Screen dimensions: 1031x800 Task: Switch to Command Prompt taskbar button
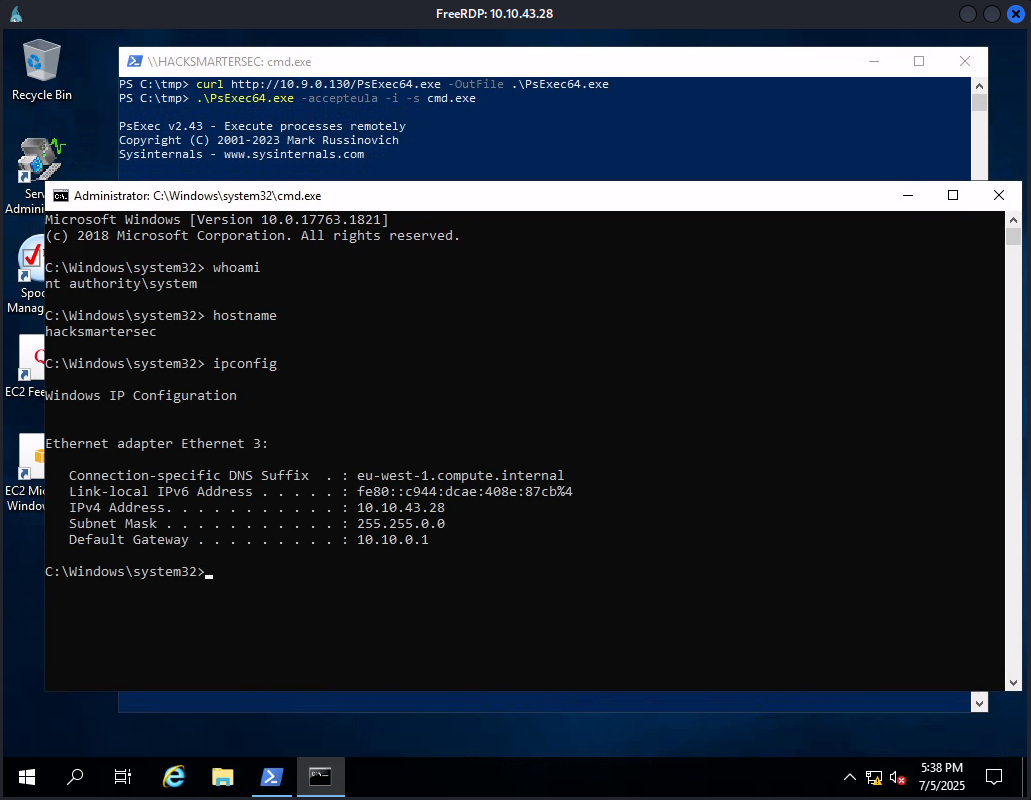coord(320,777)
